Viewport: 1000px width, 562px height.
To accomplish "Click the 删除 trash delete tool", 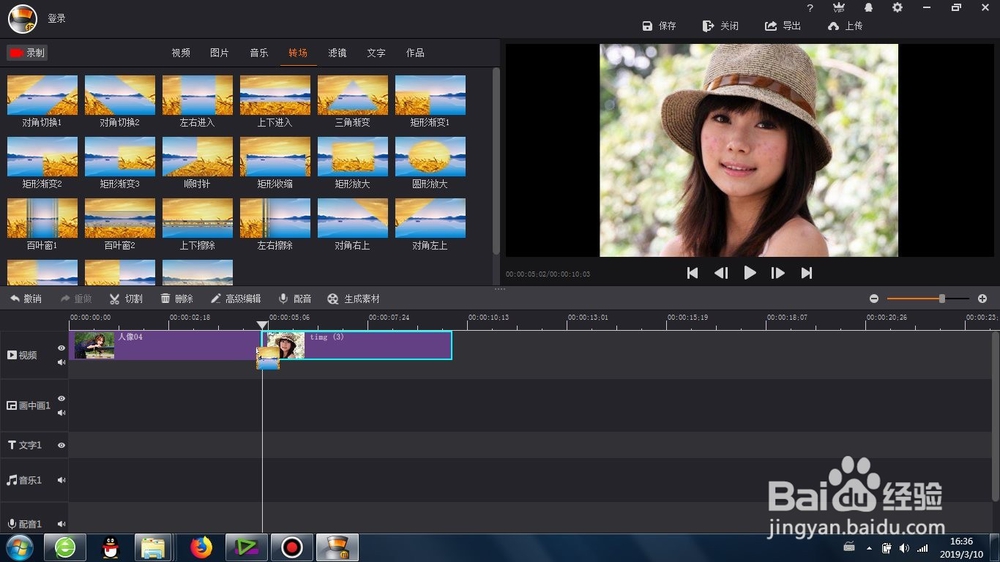I will tap(177, 299).
